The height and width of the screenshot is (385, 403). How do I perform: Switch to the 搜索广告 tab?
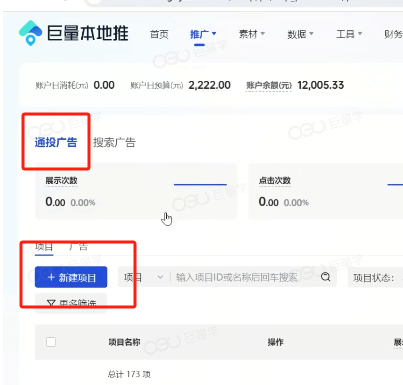click(114, 142)
